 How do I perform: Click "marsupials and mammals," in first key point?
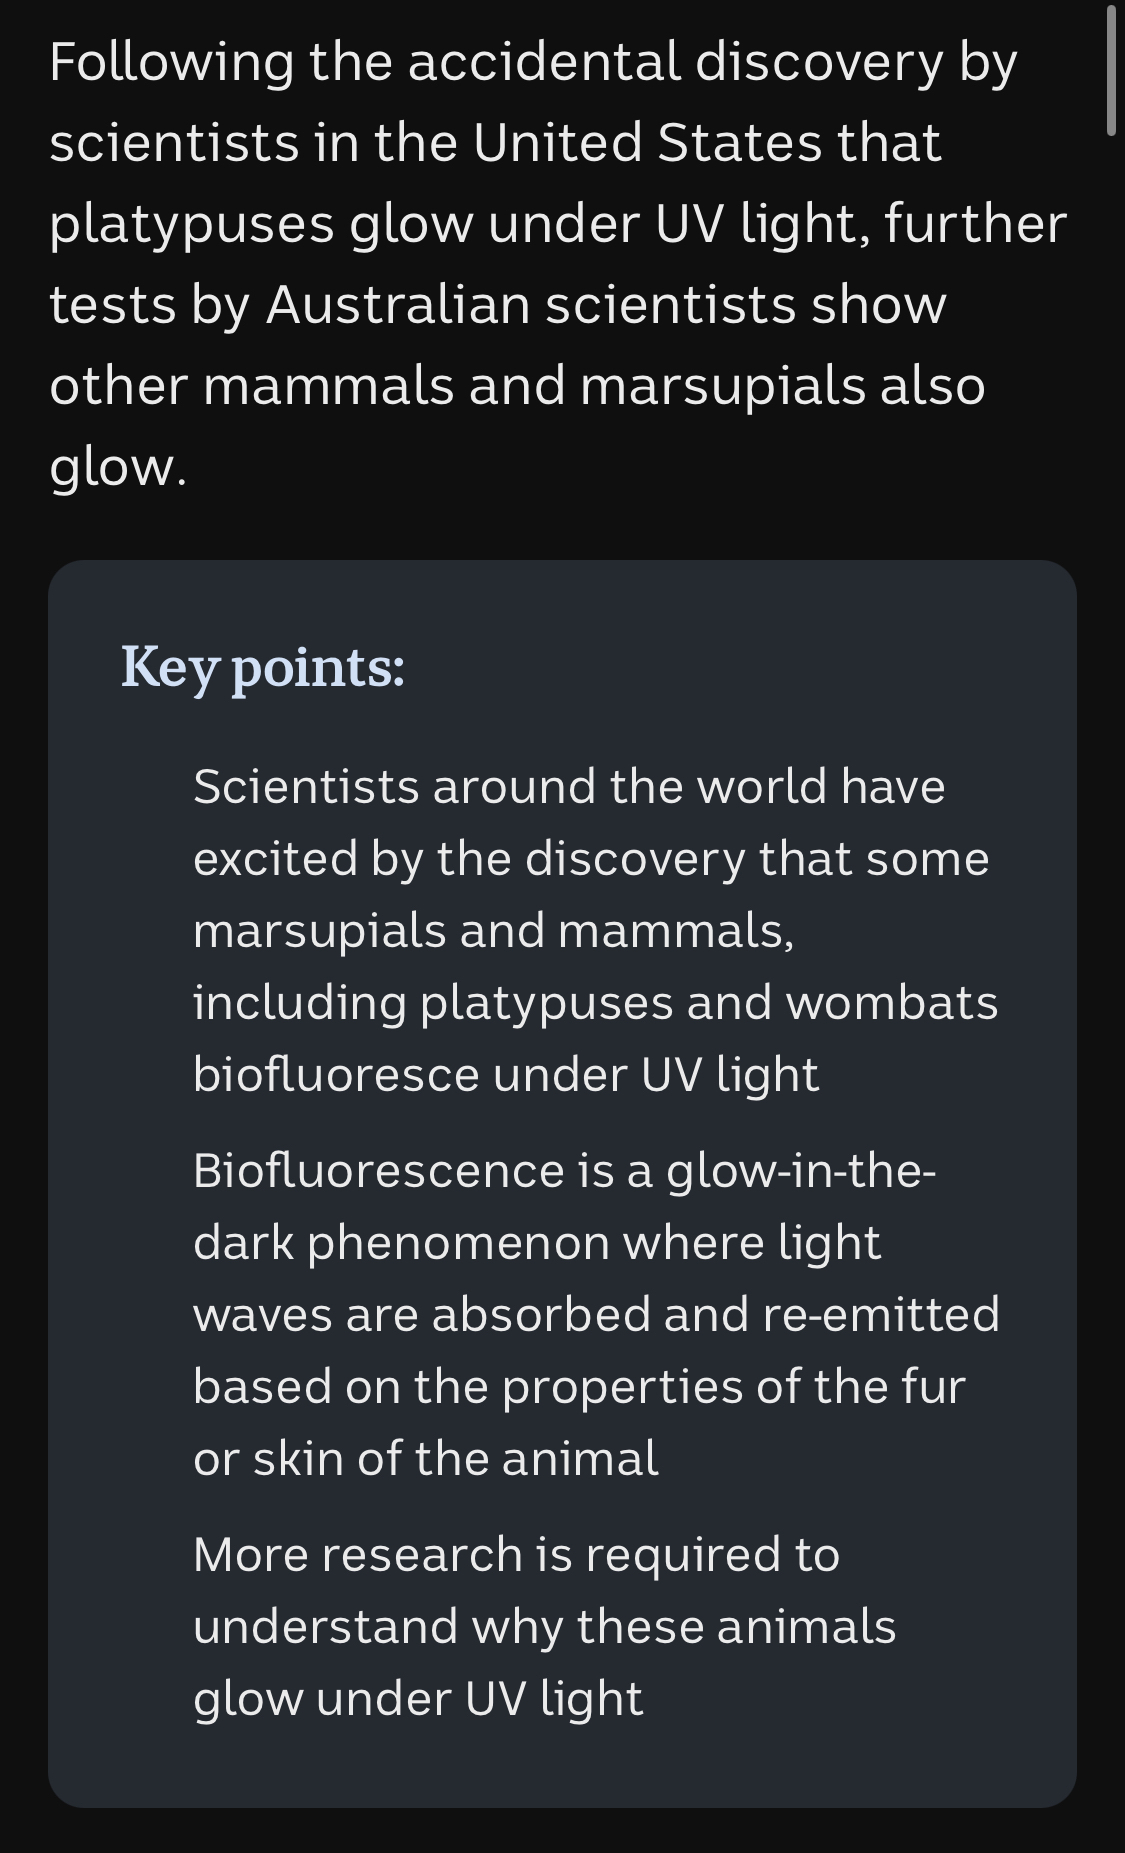point(493,931)
